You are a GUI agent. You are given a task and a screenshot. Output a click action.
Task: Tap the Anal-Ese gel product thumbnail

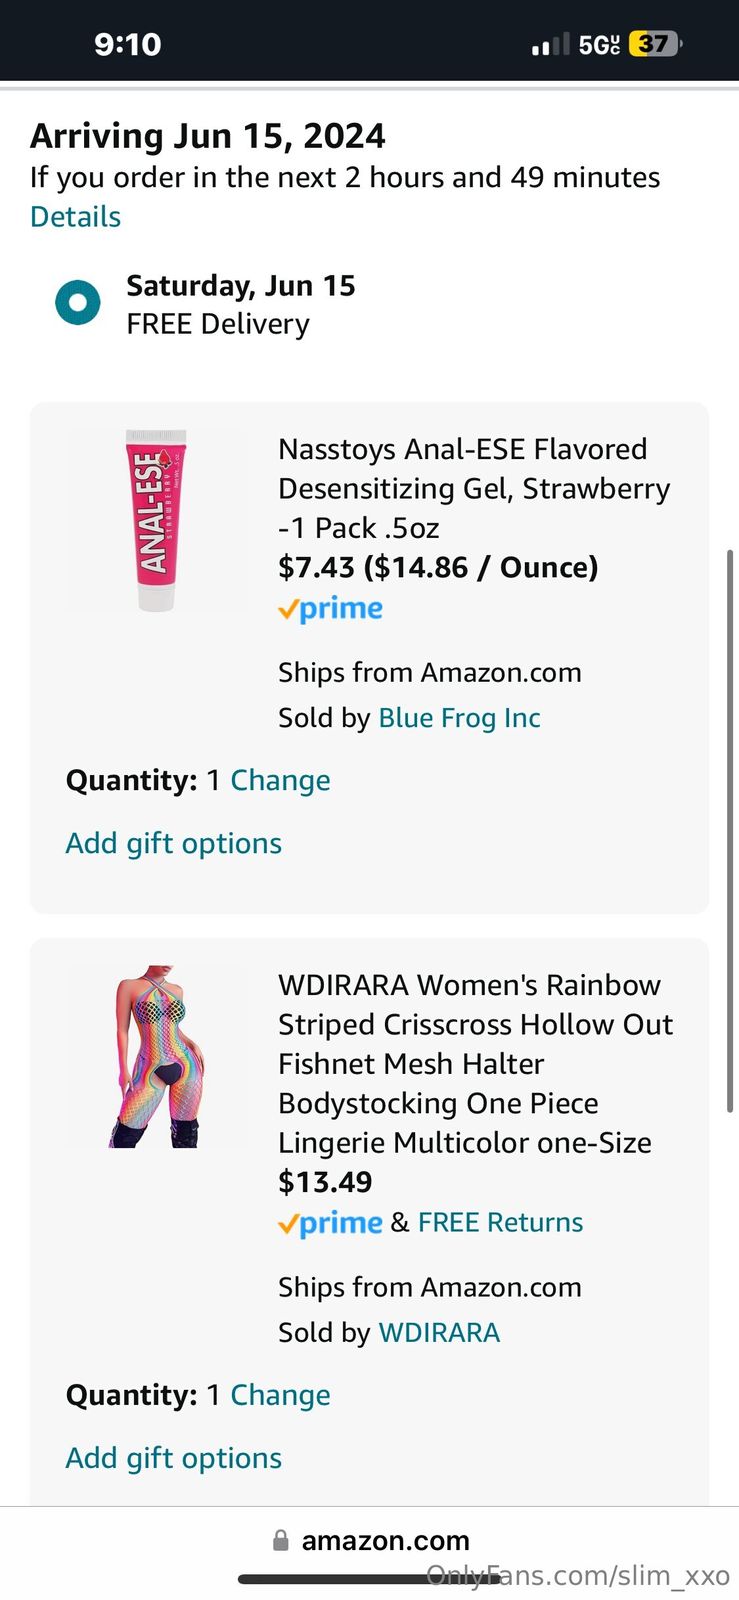[156, 520]
